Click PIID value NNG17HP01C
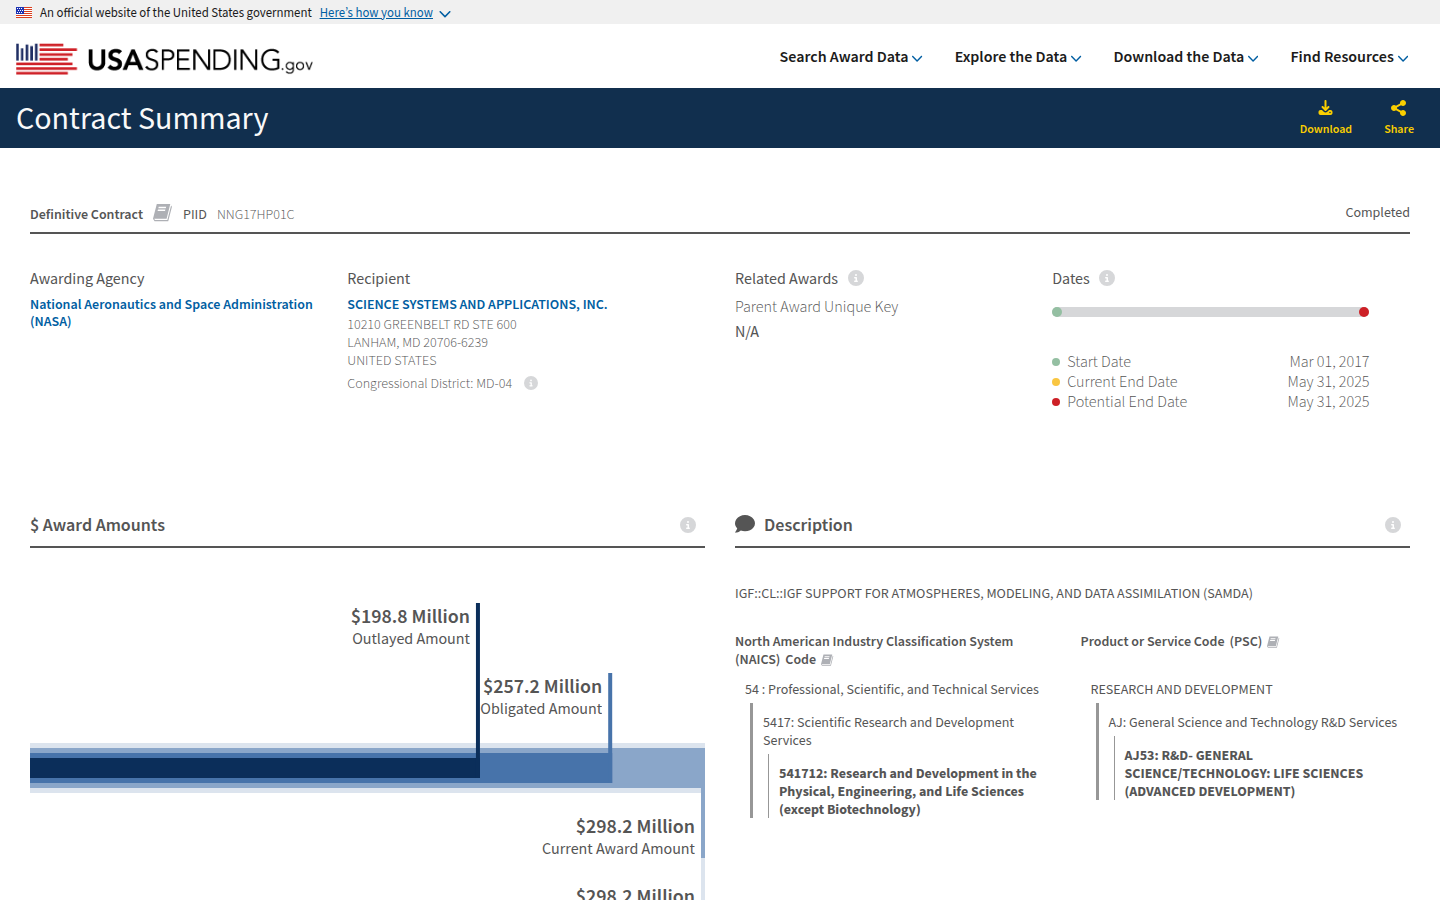1440x900 pixels. click(255, 214)
